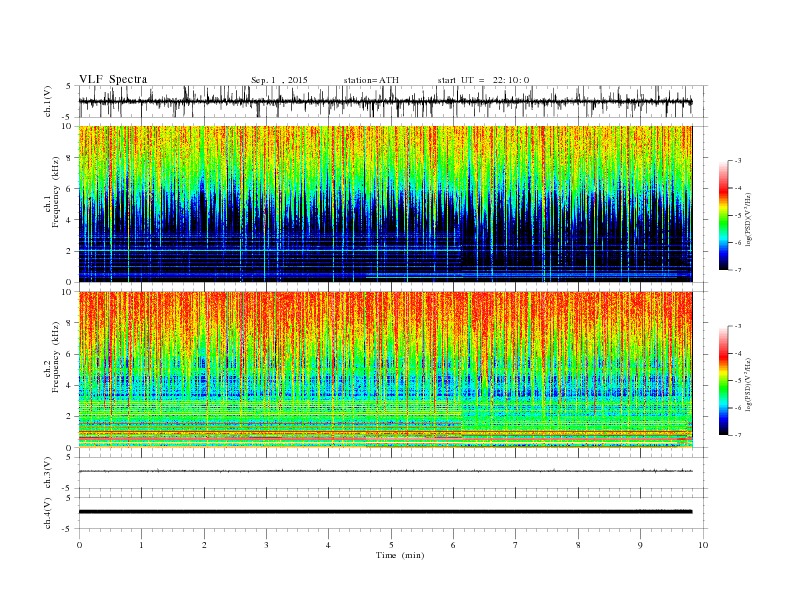Click the time axis tick label "7"
792x612 pixels.
(x=516, y=545)
